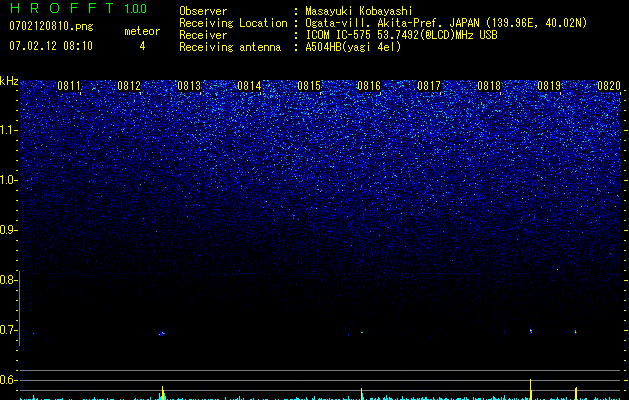Click the kHz axis unit label
The image size is (629, 400).
coord(9,81)
